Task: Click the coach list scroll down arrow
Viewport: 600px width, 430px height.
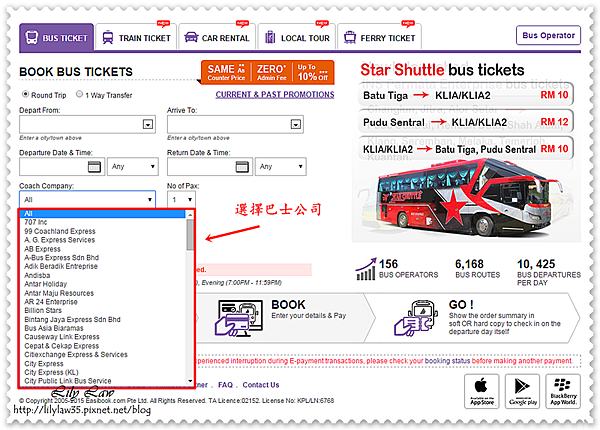Action: 190,381
